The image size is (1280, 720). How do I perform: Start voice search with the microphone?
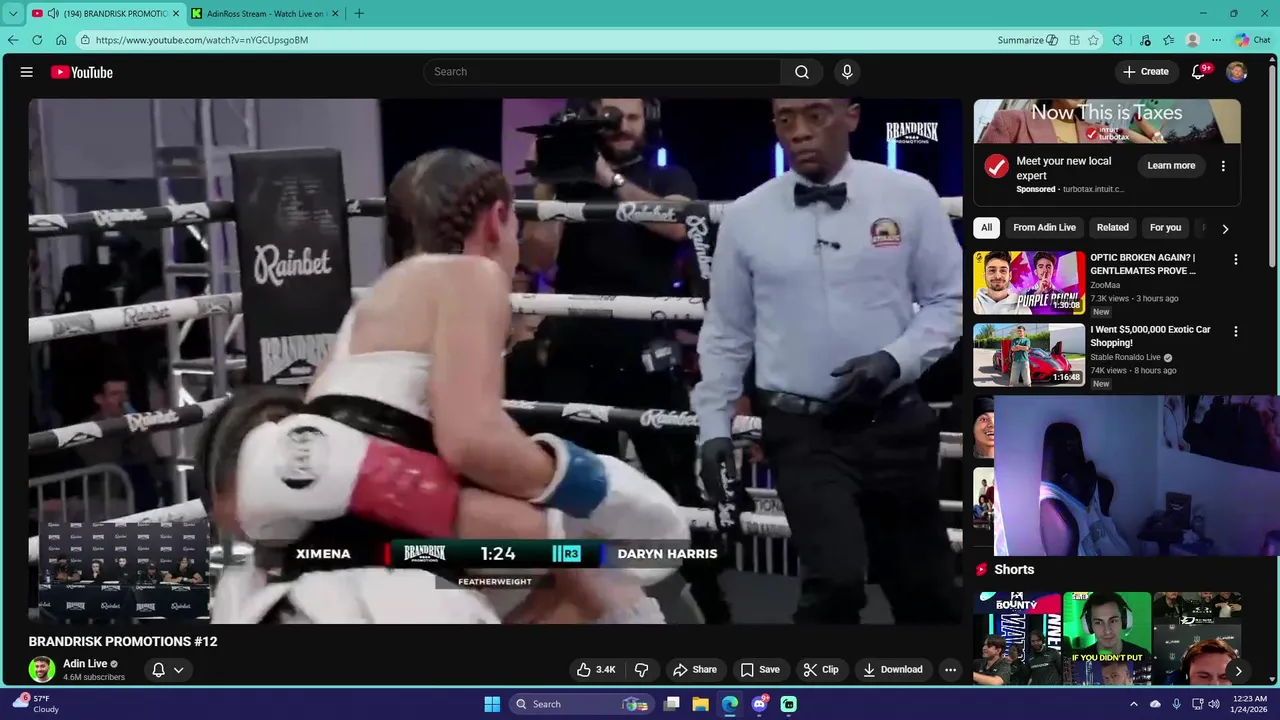click(847, 72)
